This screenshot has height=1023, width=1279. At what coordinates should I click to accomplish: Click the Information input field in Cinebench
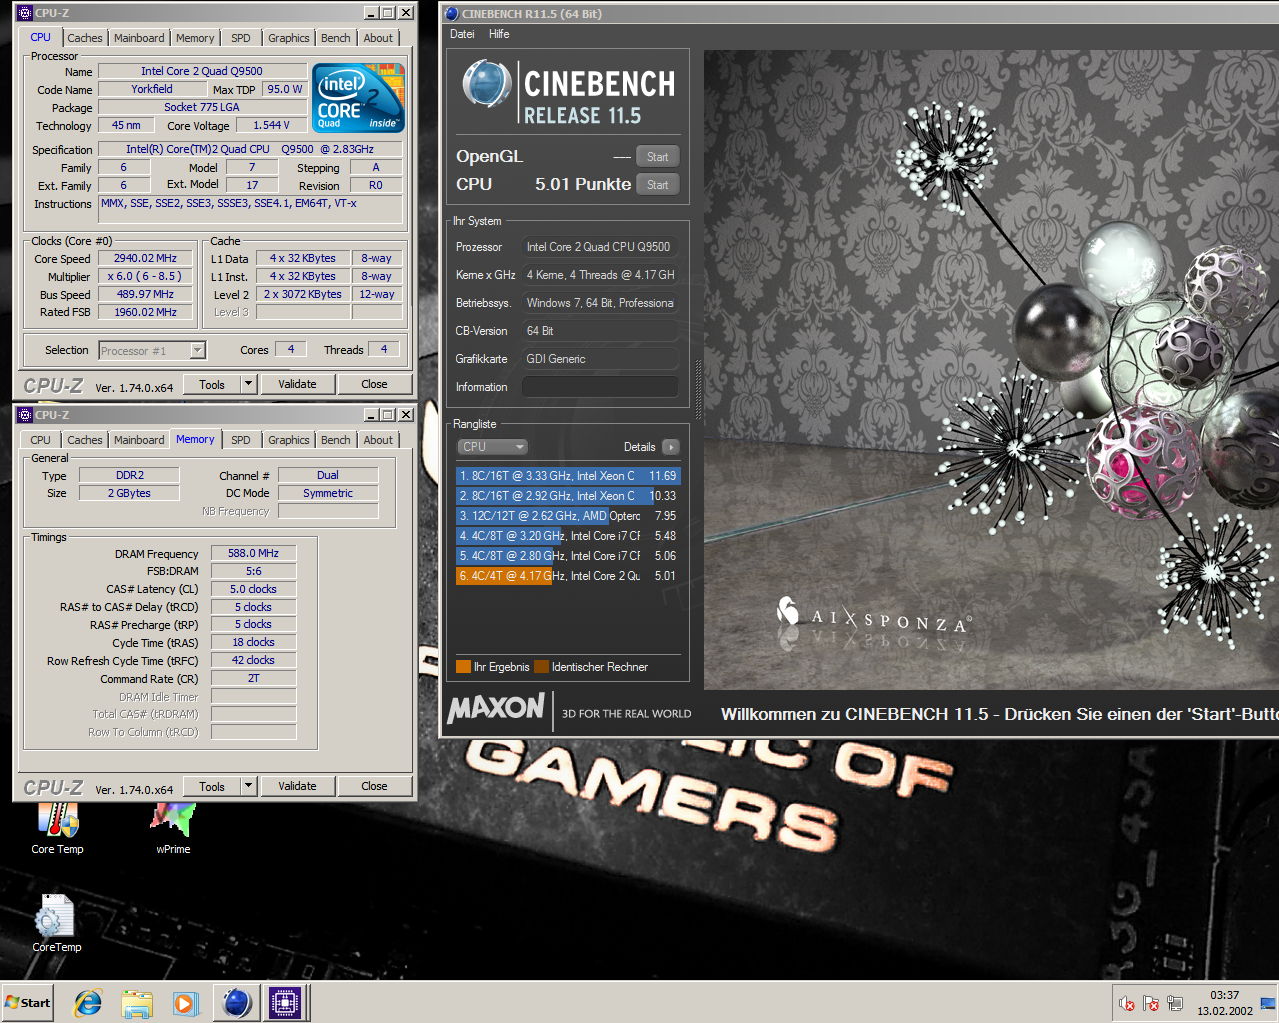600,387
